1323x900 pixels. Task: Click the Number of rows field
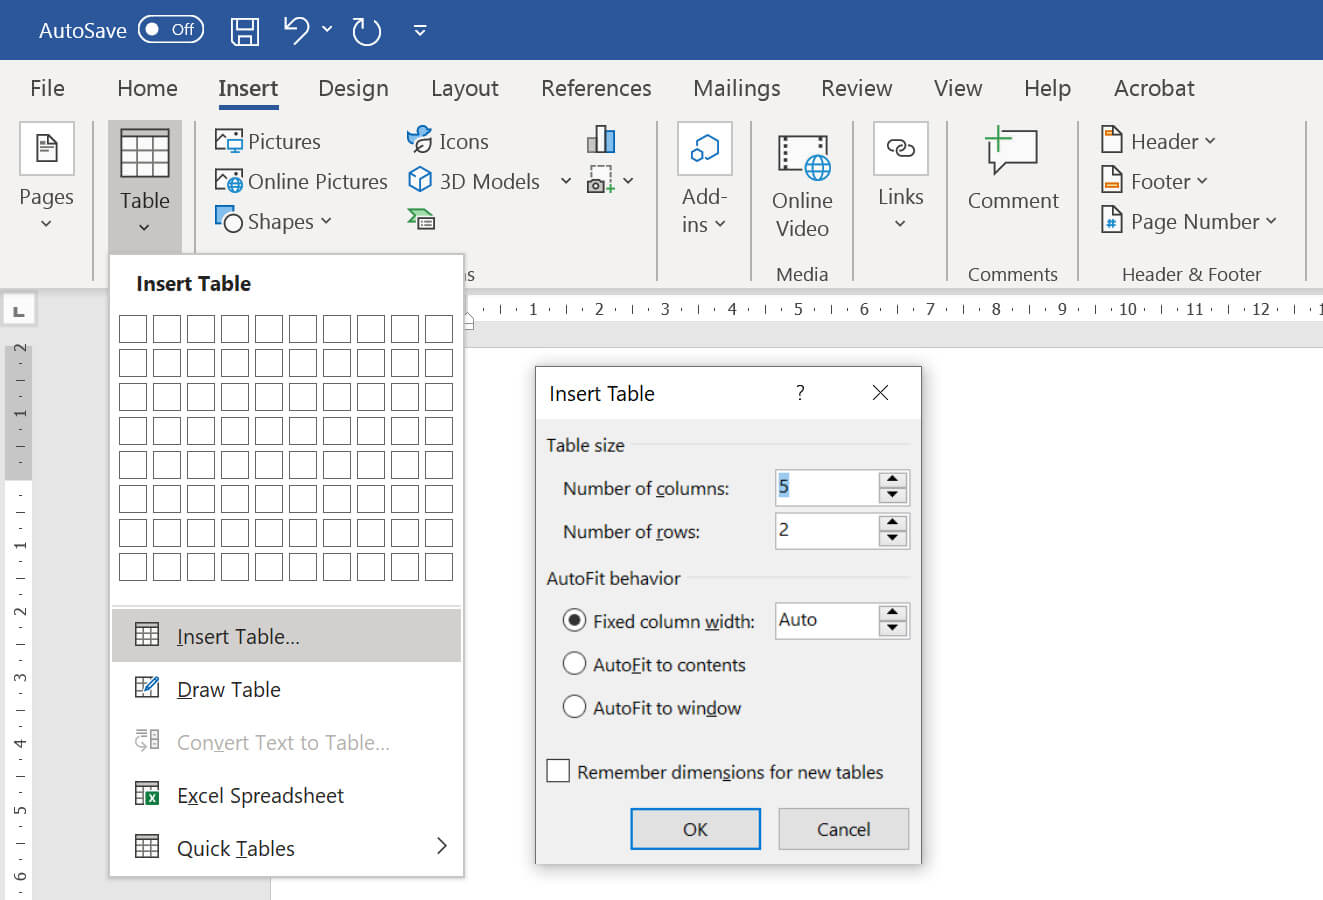click(827, 531)
